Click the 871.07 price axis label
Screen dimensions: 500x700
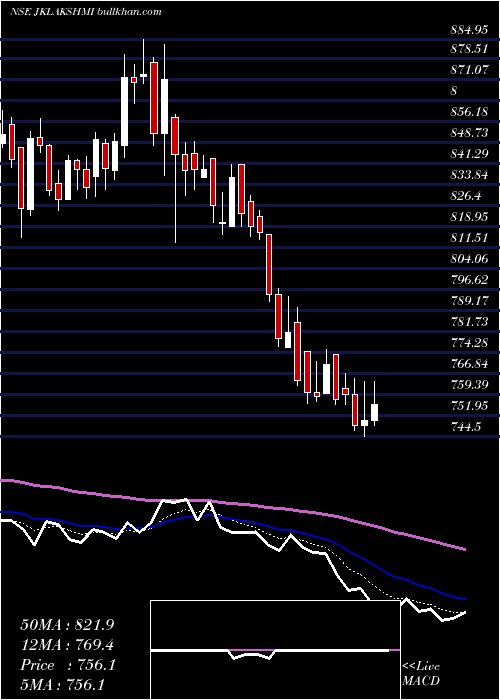click(469, 70)
